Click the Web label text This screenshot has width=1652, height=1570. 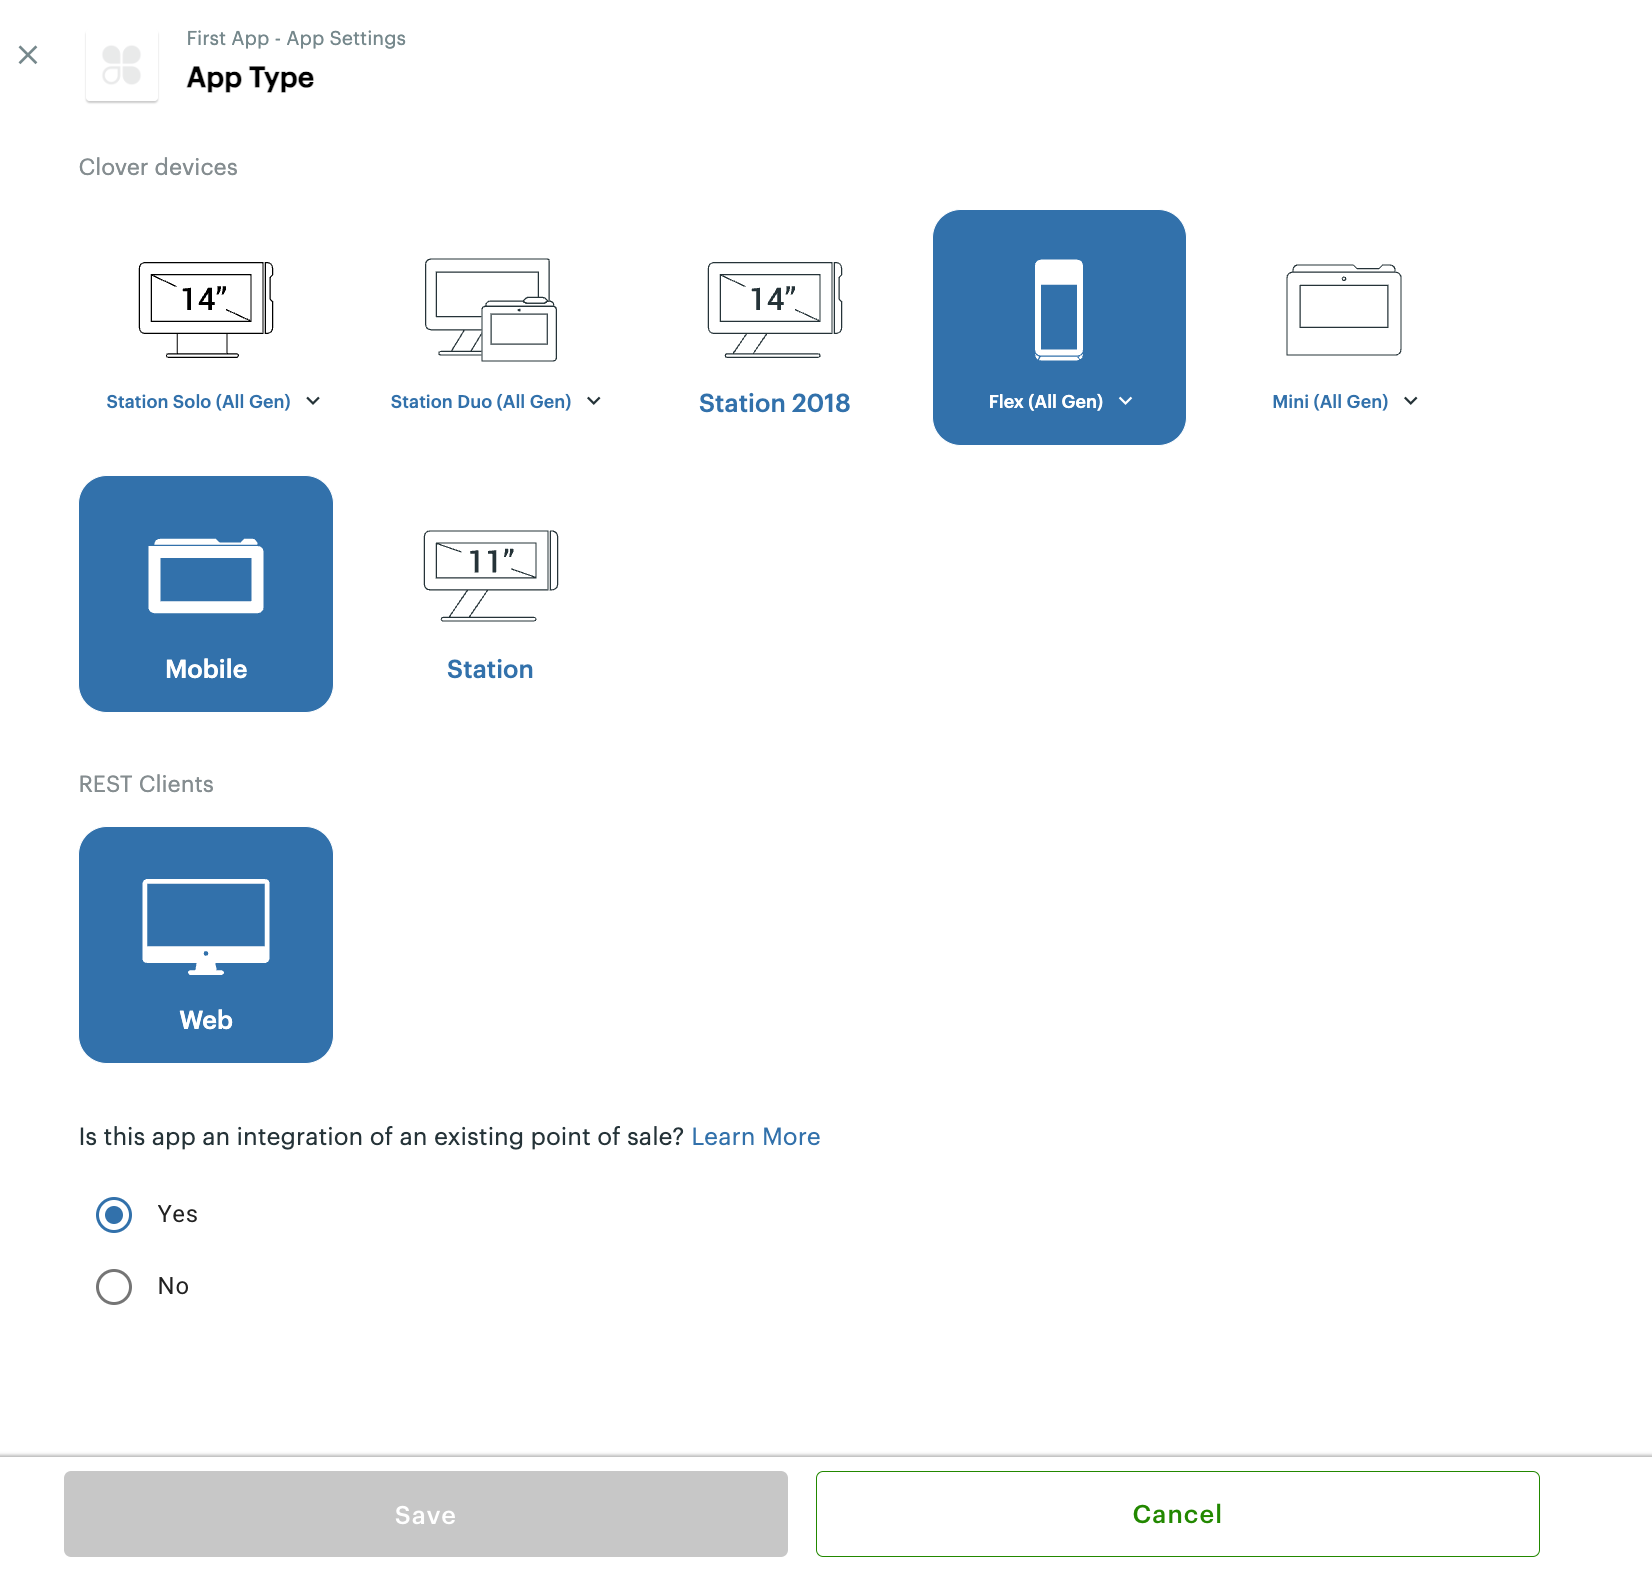click(206, 1020)
